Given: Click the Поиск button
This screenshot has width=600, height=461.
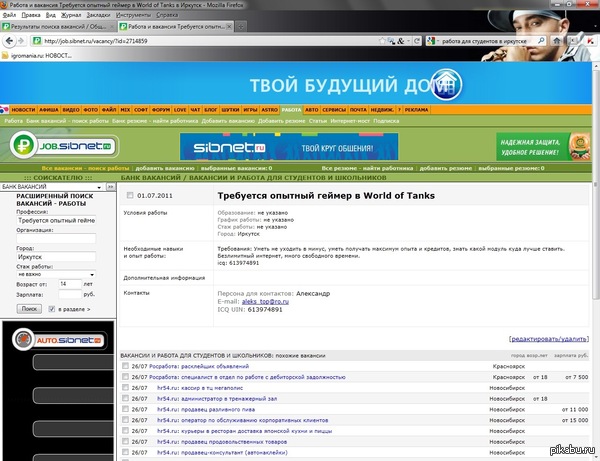Looking at the screenshot, I should 29,309.
